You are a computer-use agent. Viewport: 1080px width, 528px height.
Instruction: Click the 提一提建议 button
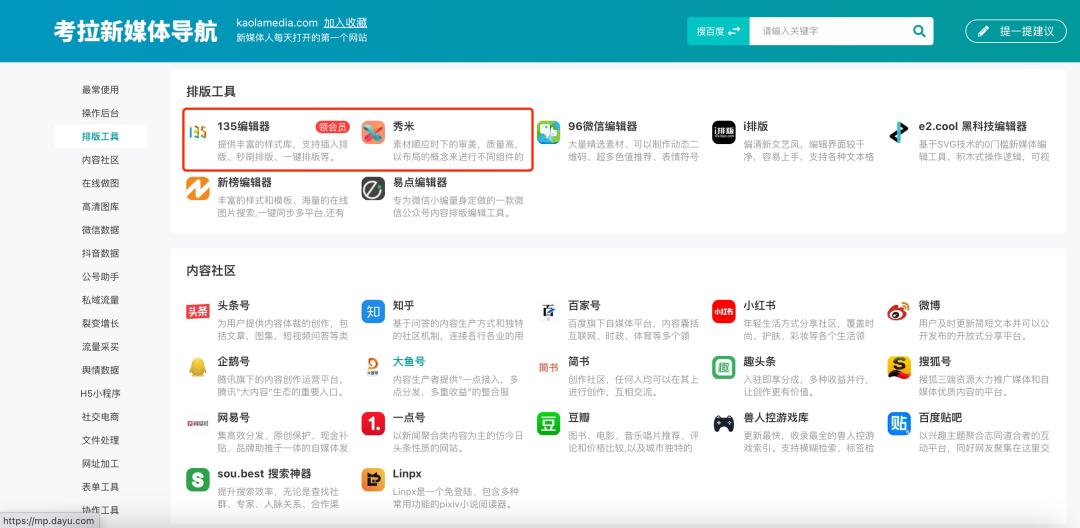click(x=1015, y=31)
